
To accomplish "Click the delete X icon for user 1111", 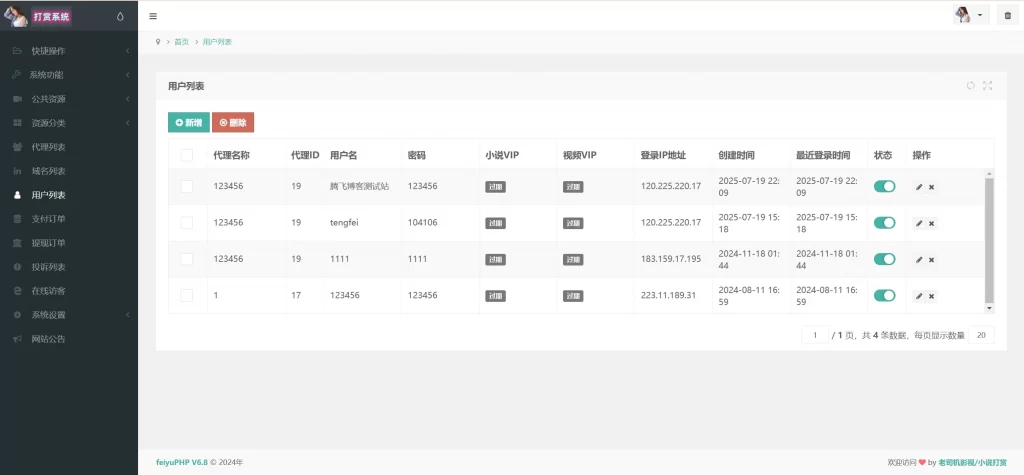I will (x=931, y=259).
